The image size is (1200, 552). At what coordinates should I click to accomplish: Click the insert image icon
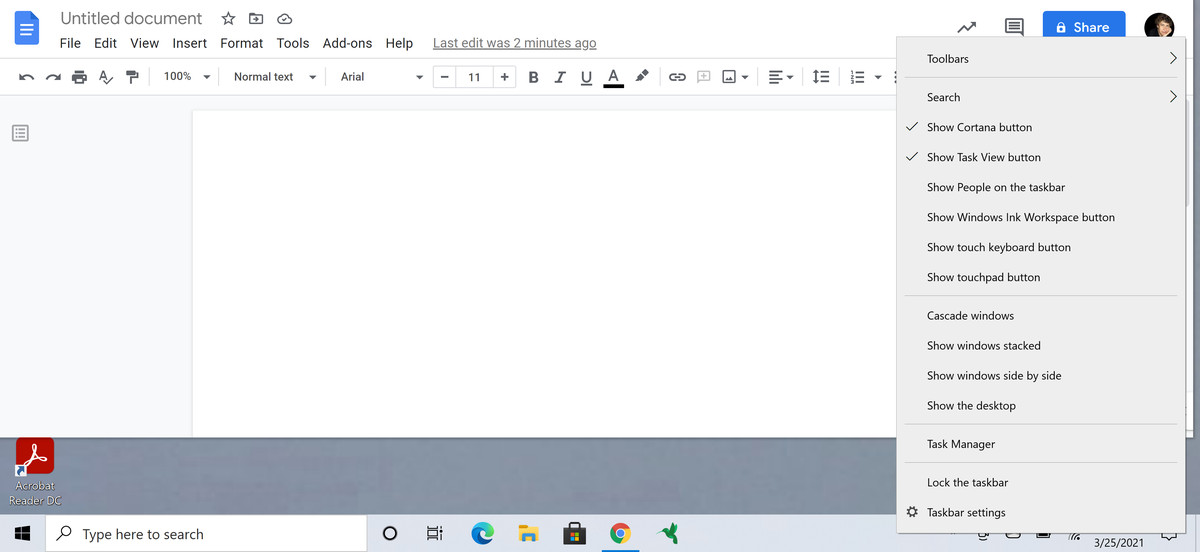click(729, 77)
